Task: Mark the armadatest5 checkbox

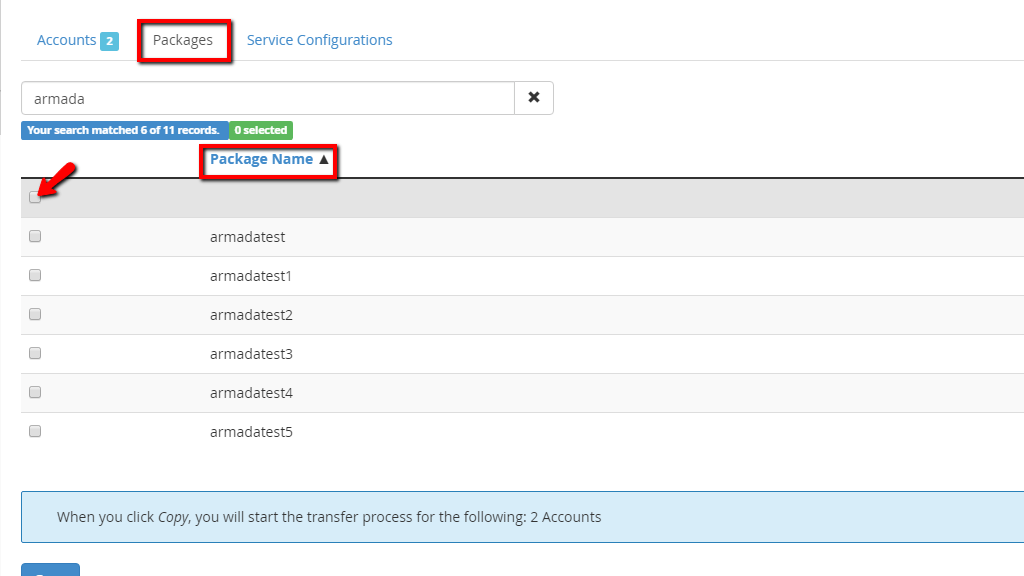Action: click(x=35, y=431)
